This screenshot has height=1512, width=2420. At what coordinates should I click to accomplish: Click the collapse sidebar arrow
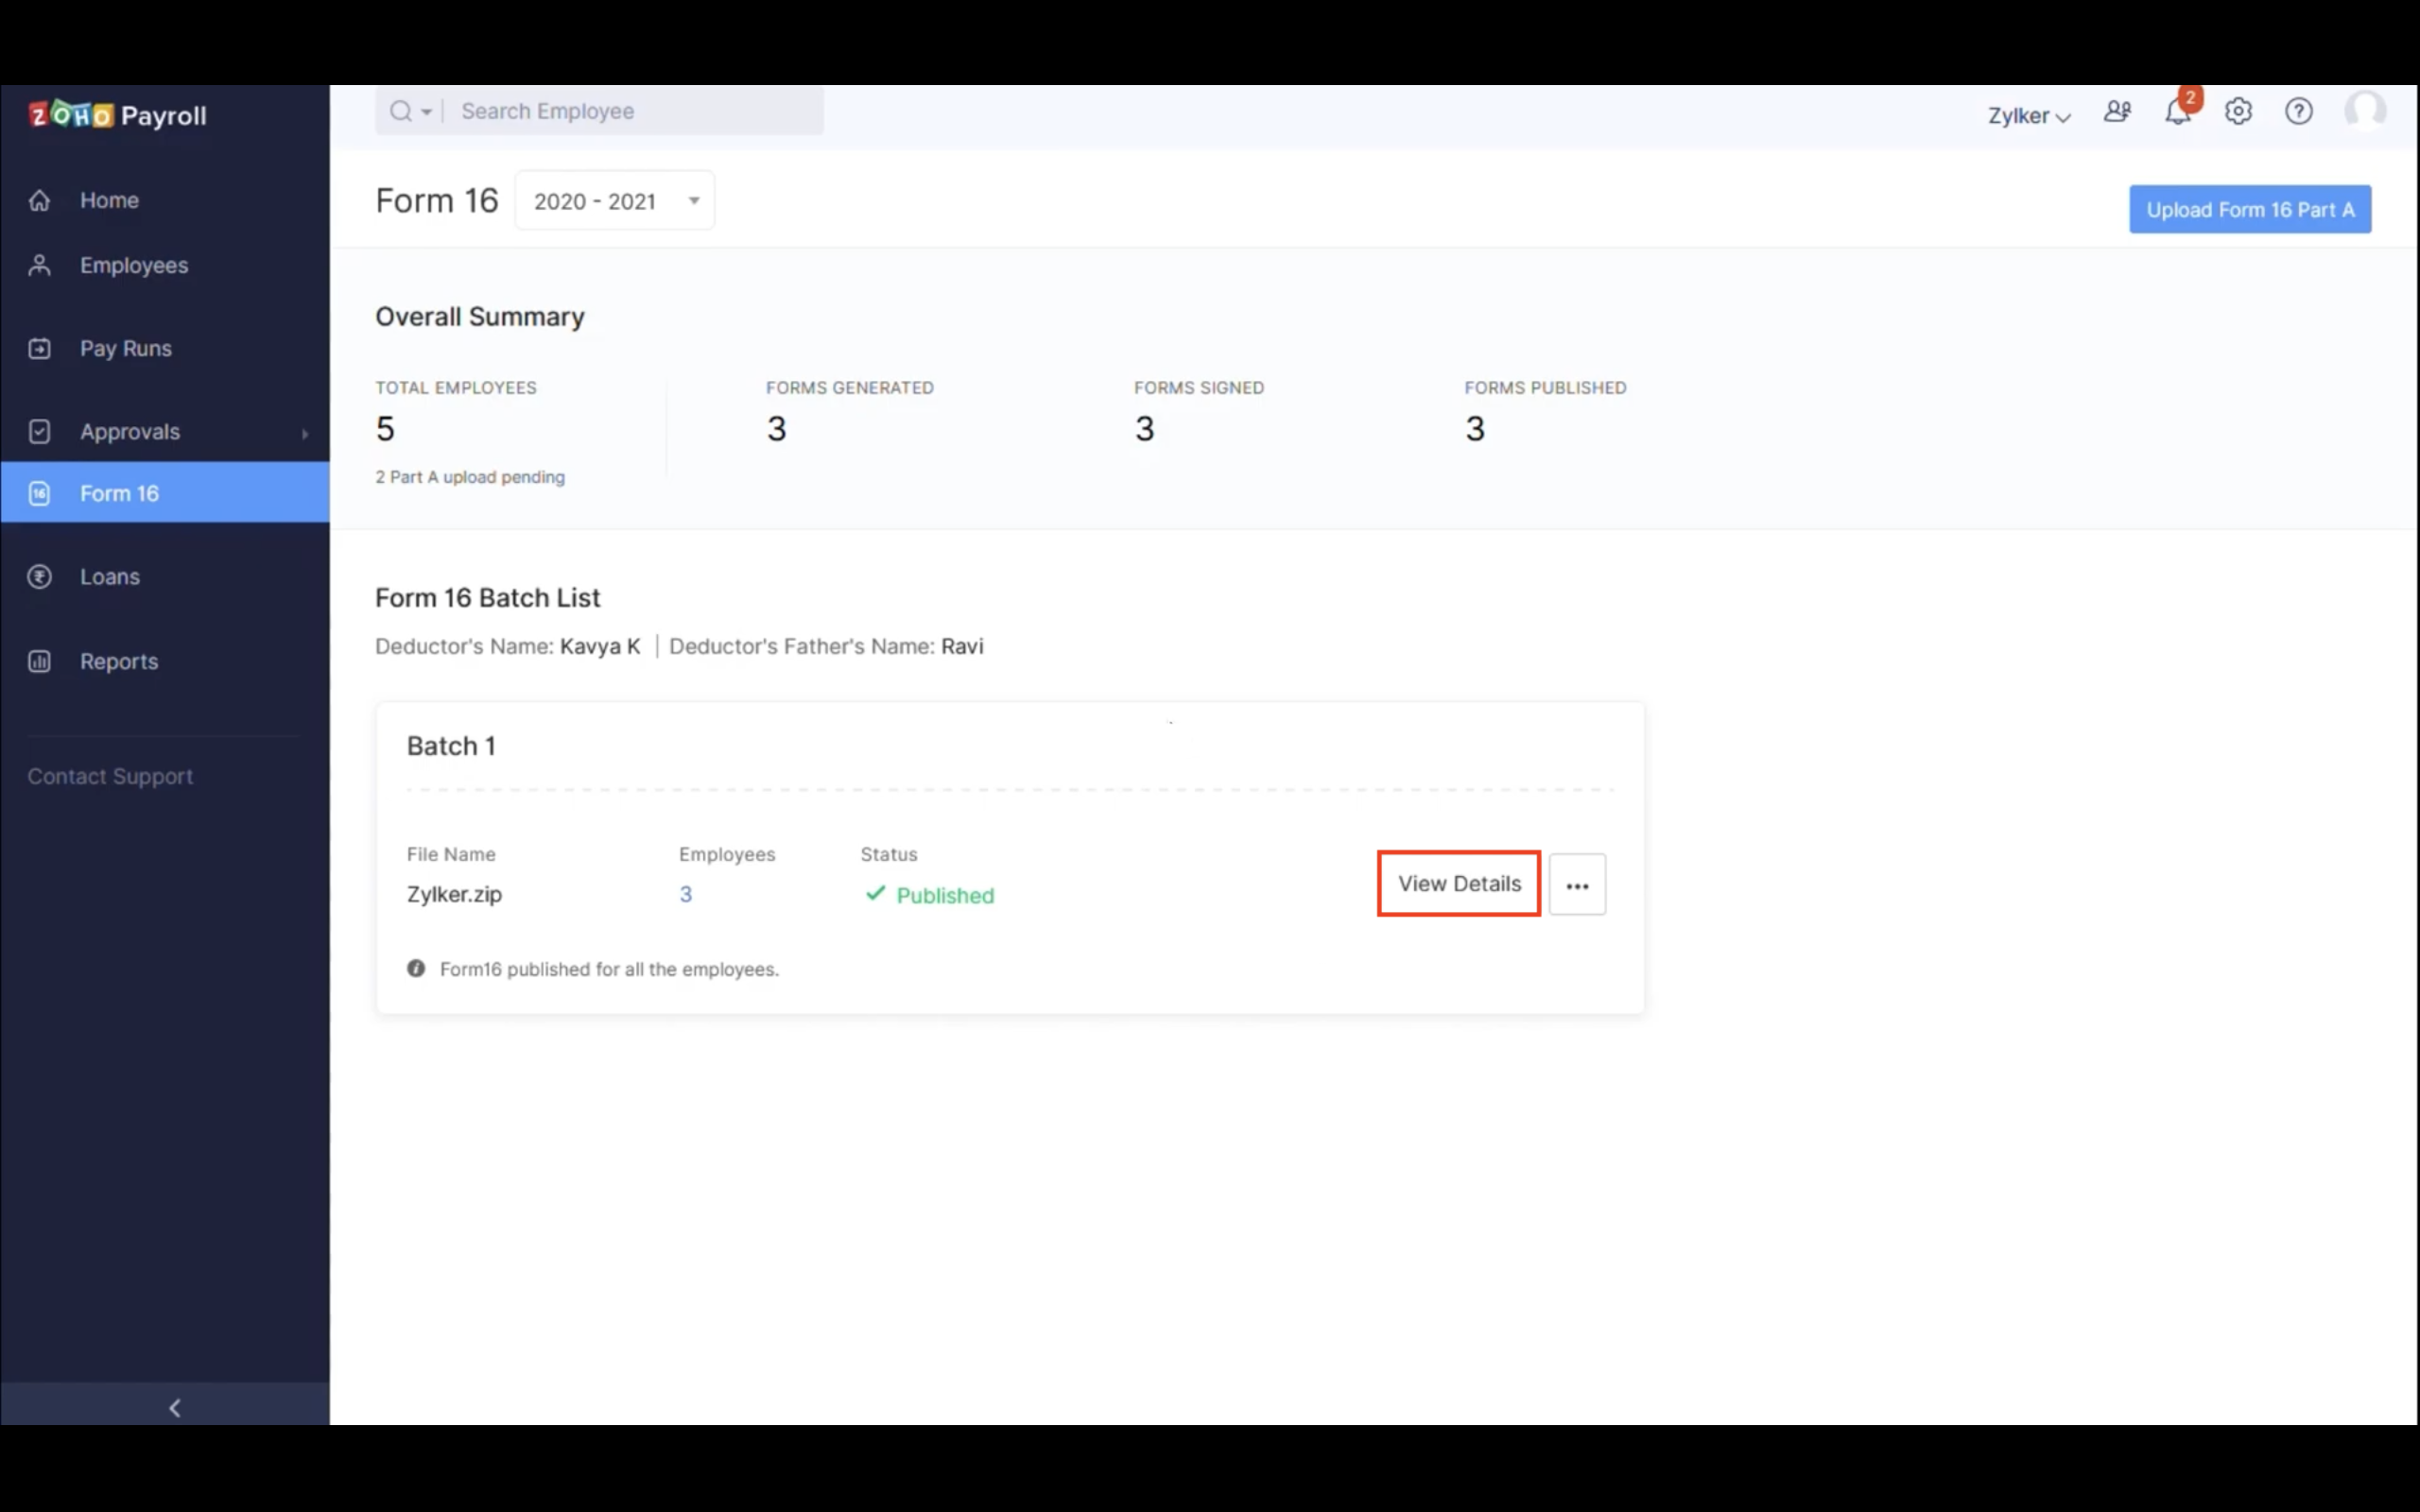[x=172, y=1406]
